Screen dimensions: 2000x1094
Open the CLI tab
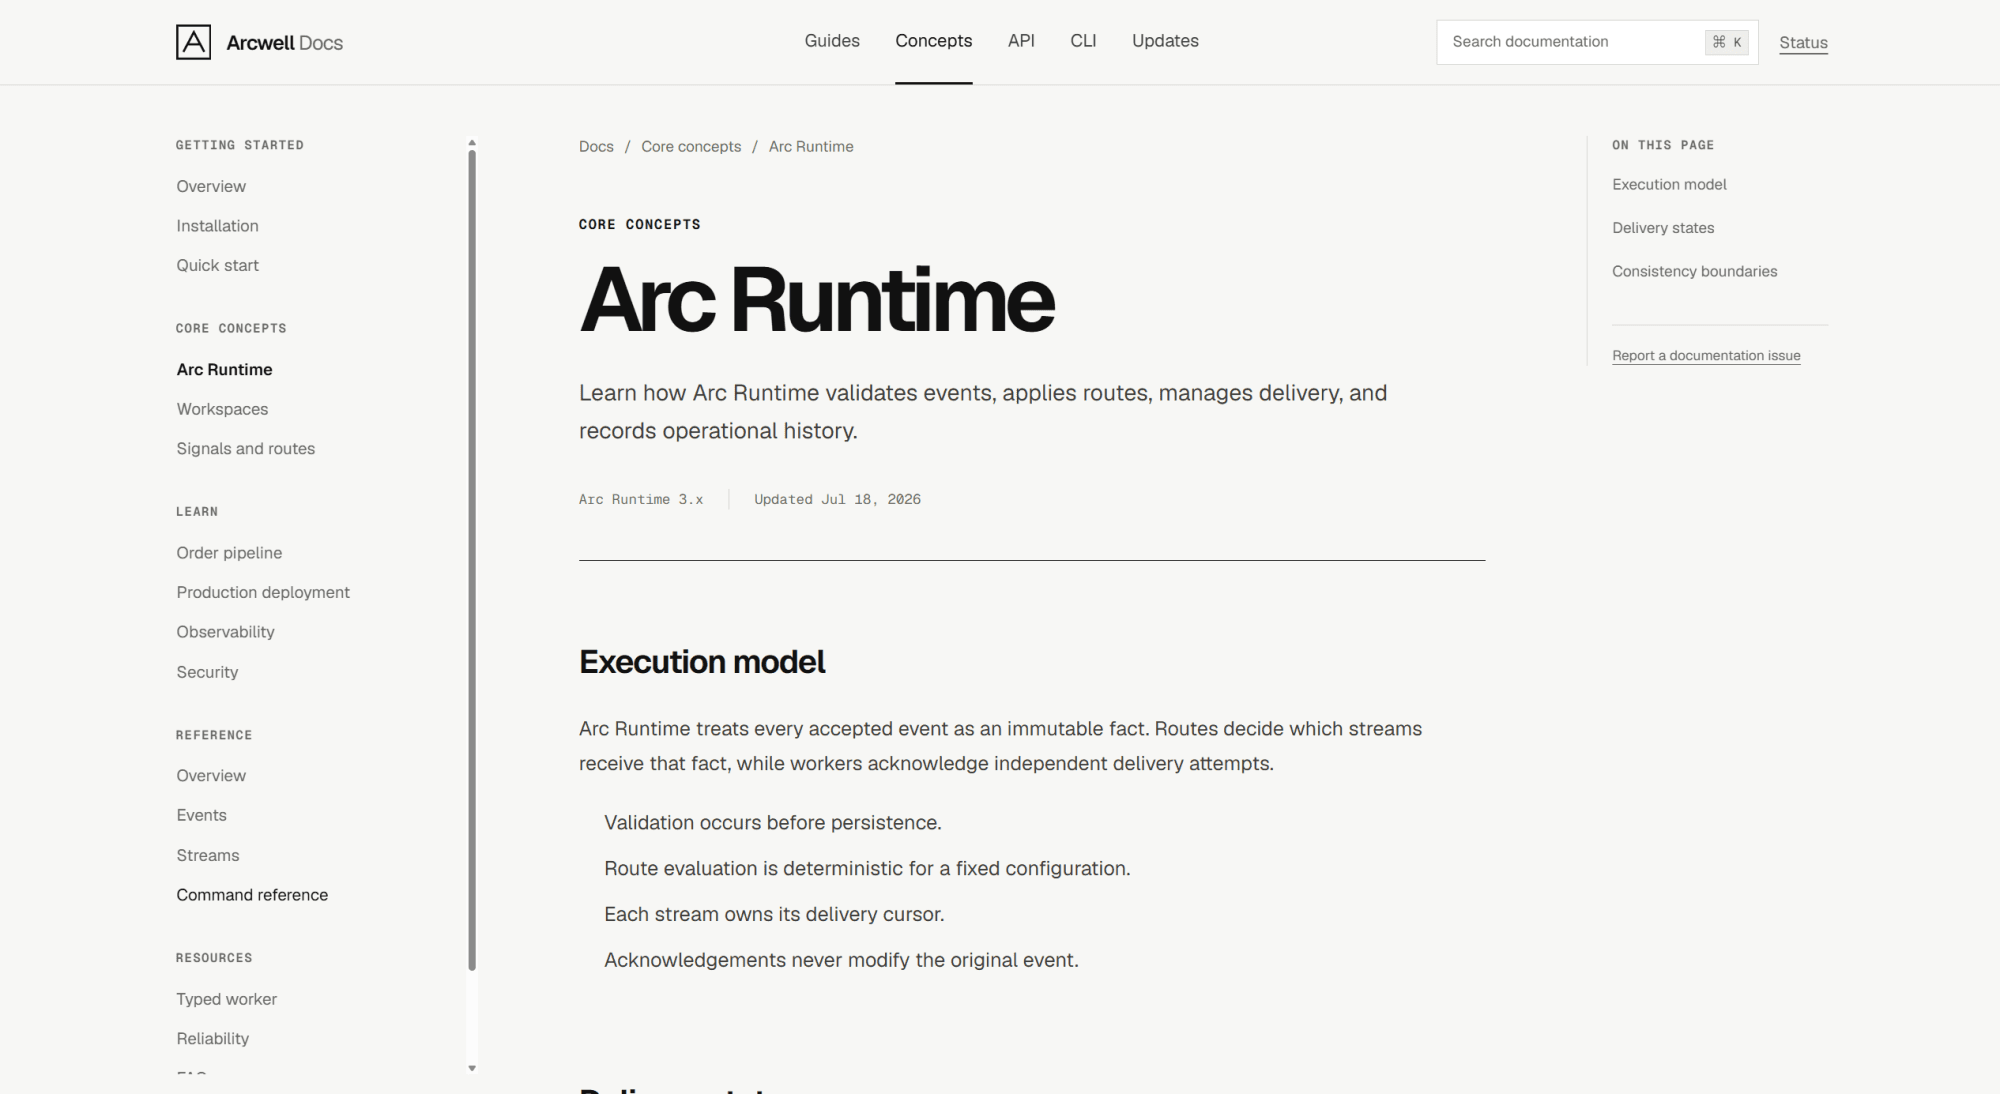[x=1083, y=41]
